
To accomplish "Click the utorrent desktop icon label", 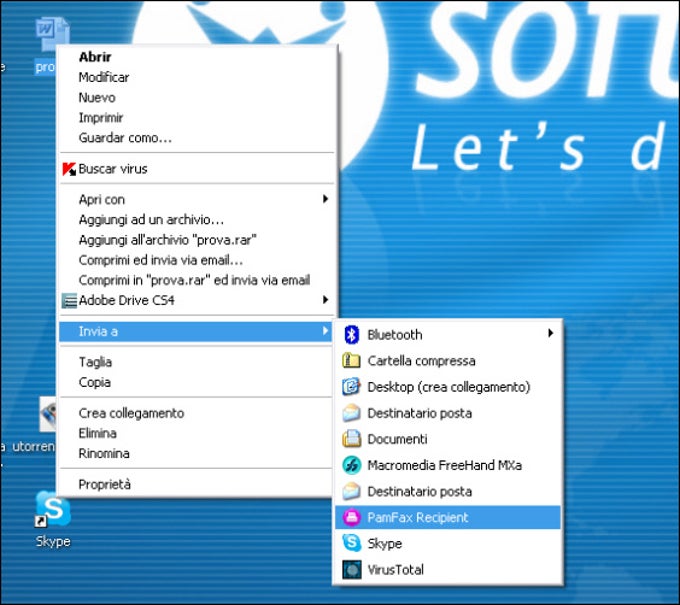I will 33,446.
